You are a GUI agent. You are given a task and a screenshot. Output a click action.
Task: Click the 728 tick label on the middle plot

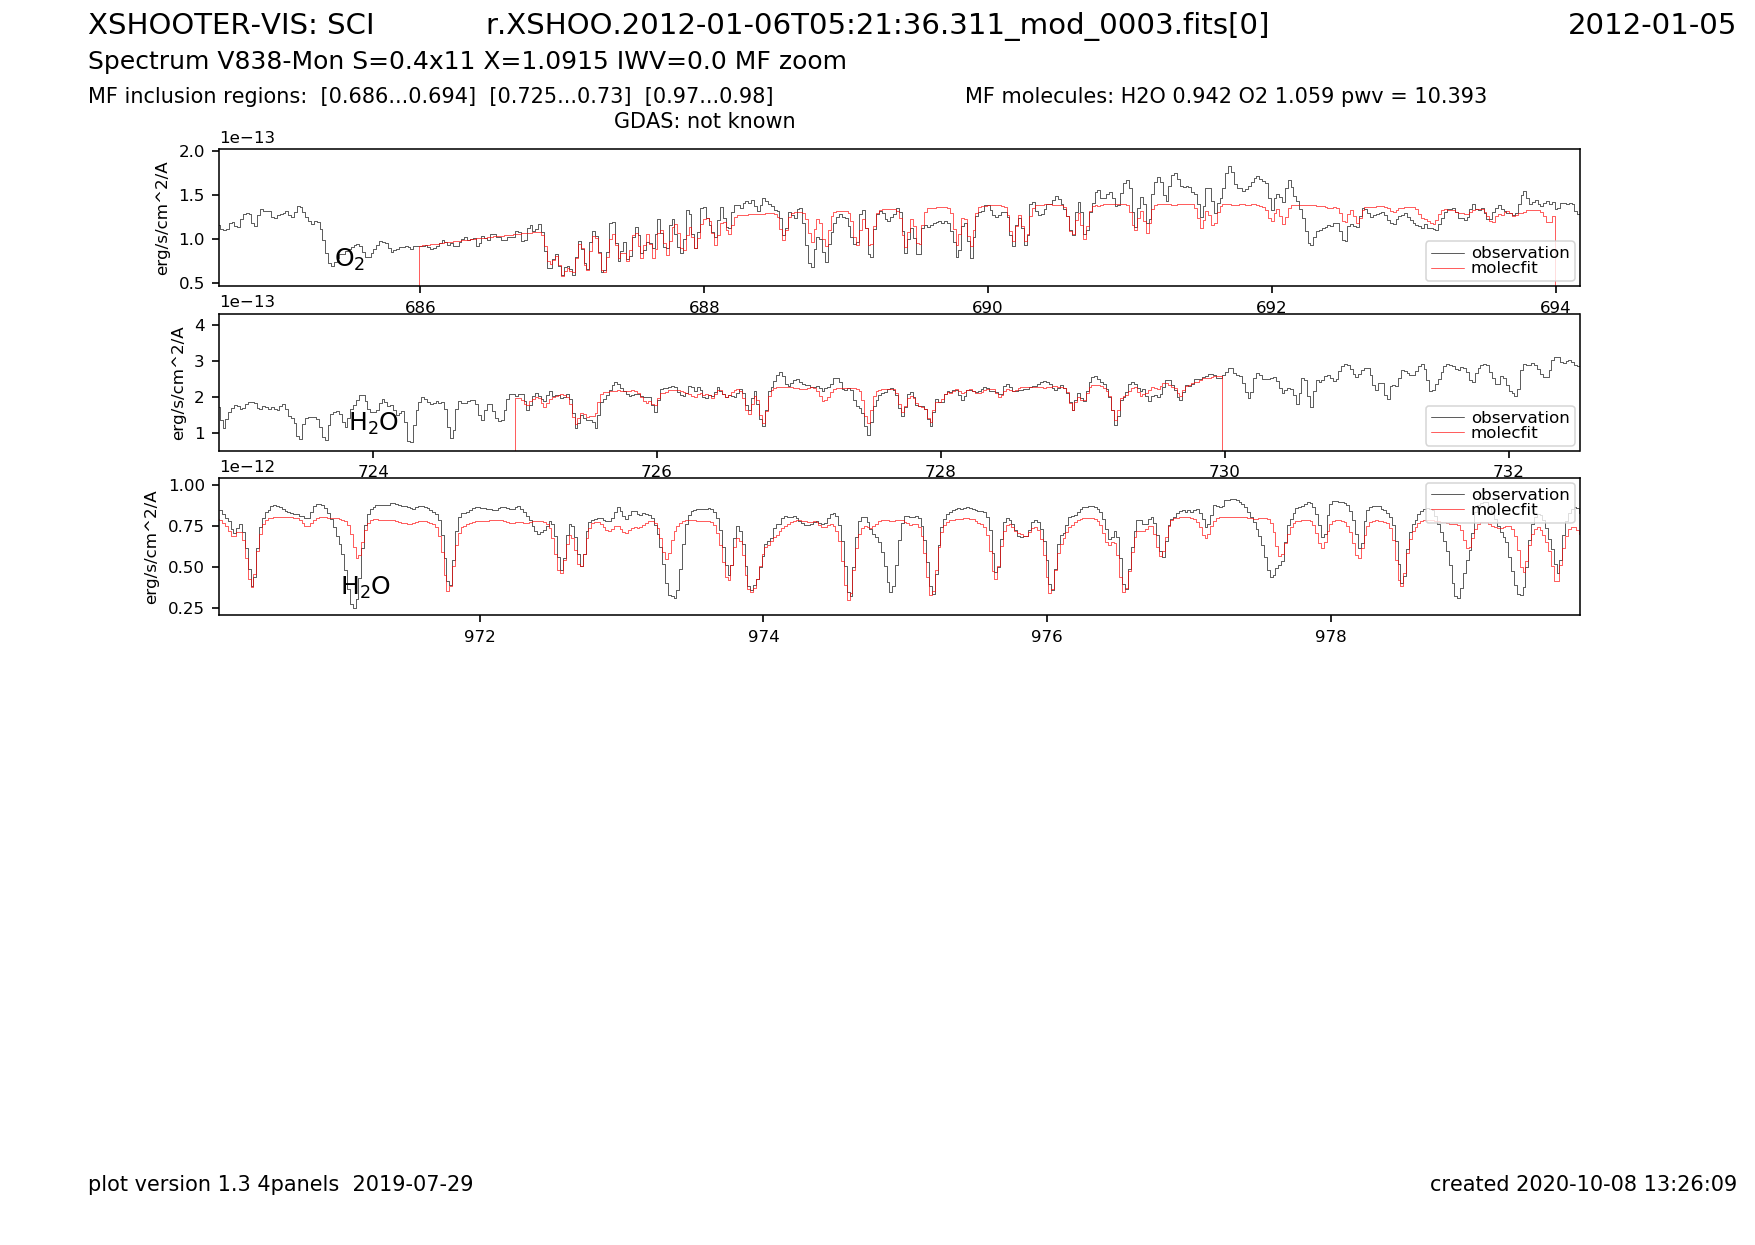coord(940,472)
